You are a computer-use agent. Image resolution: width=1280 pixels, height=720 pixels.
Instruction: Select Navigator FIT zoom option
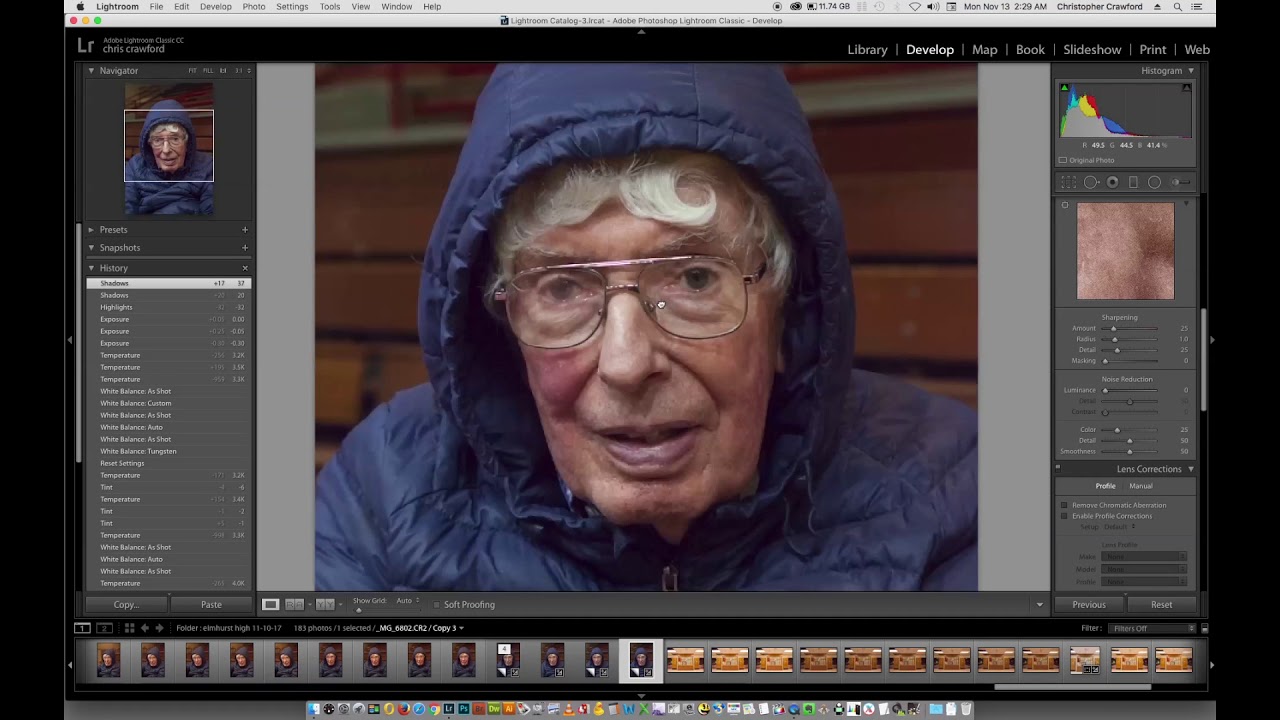[193, 71]
